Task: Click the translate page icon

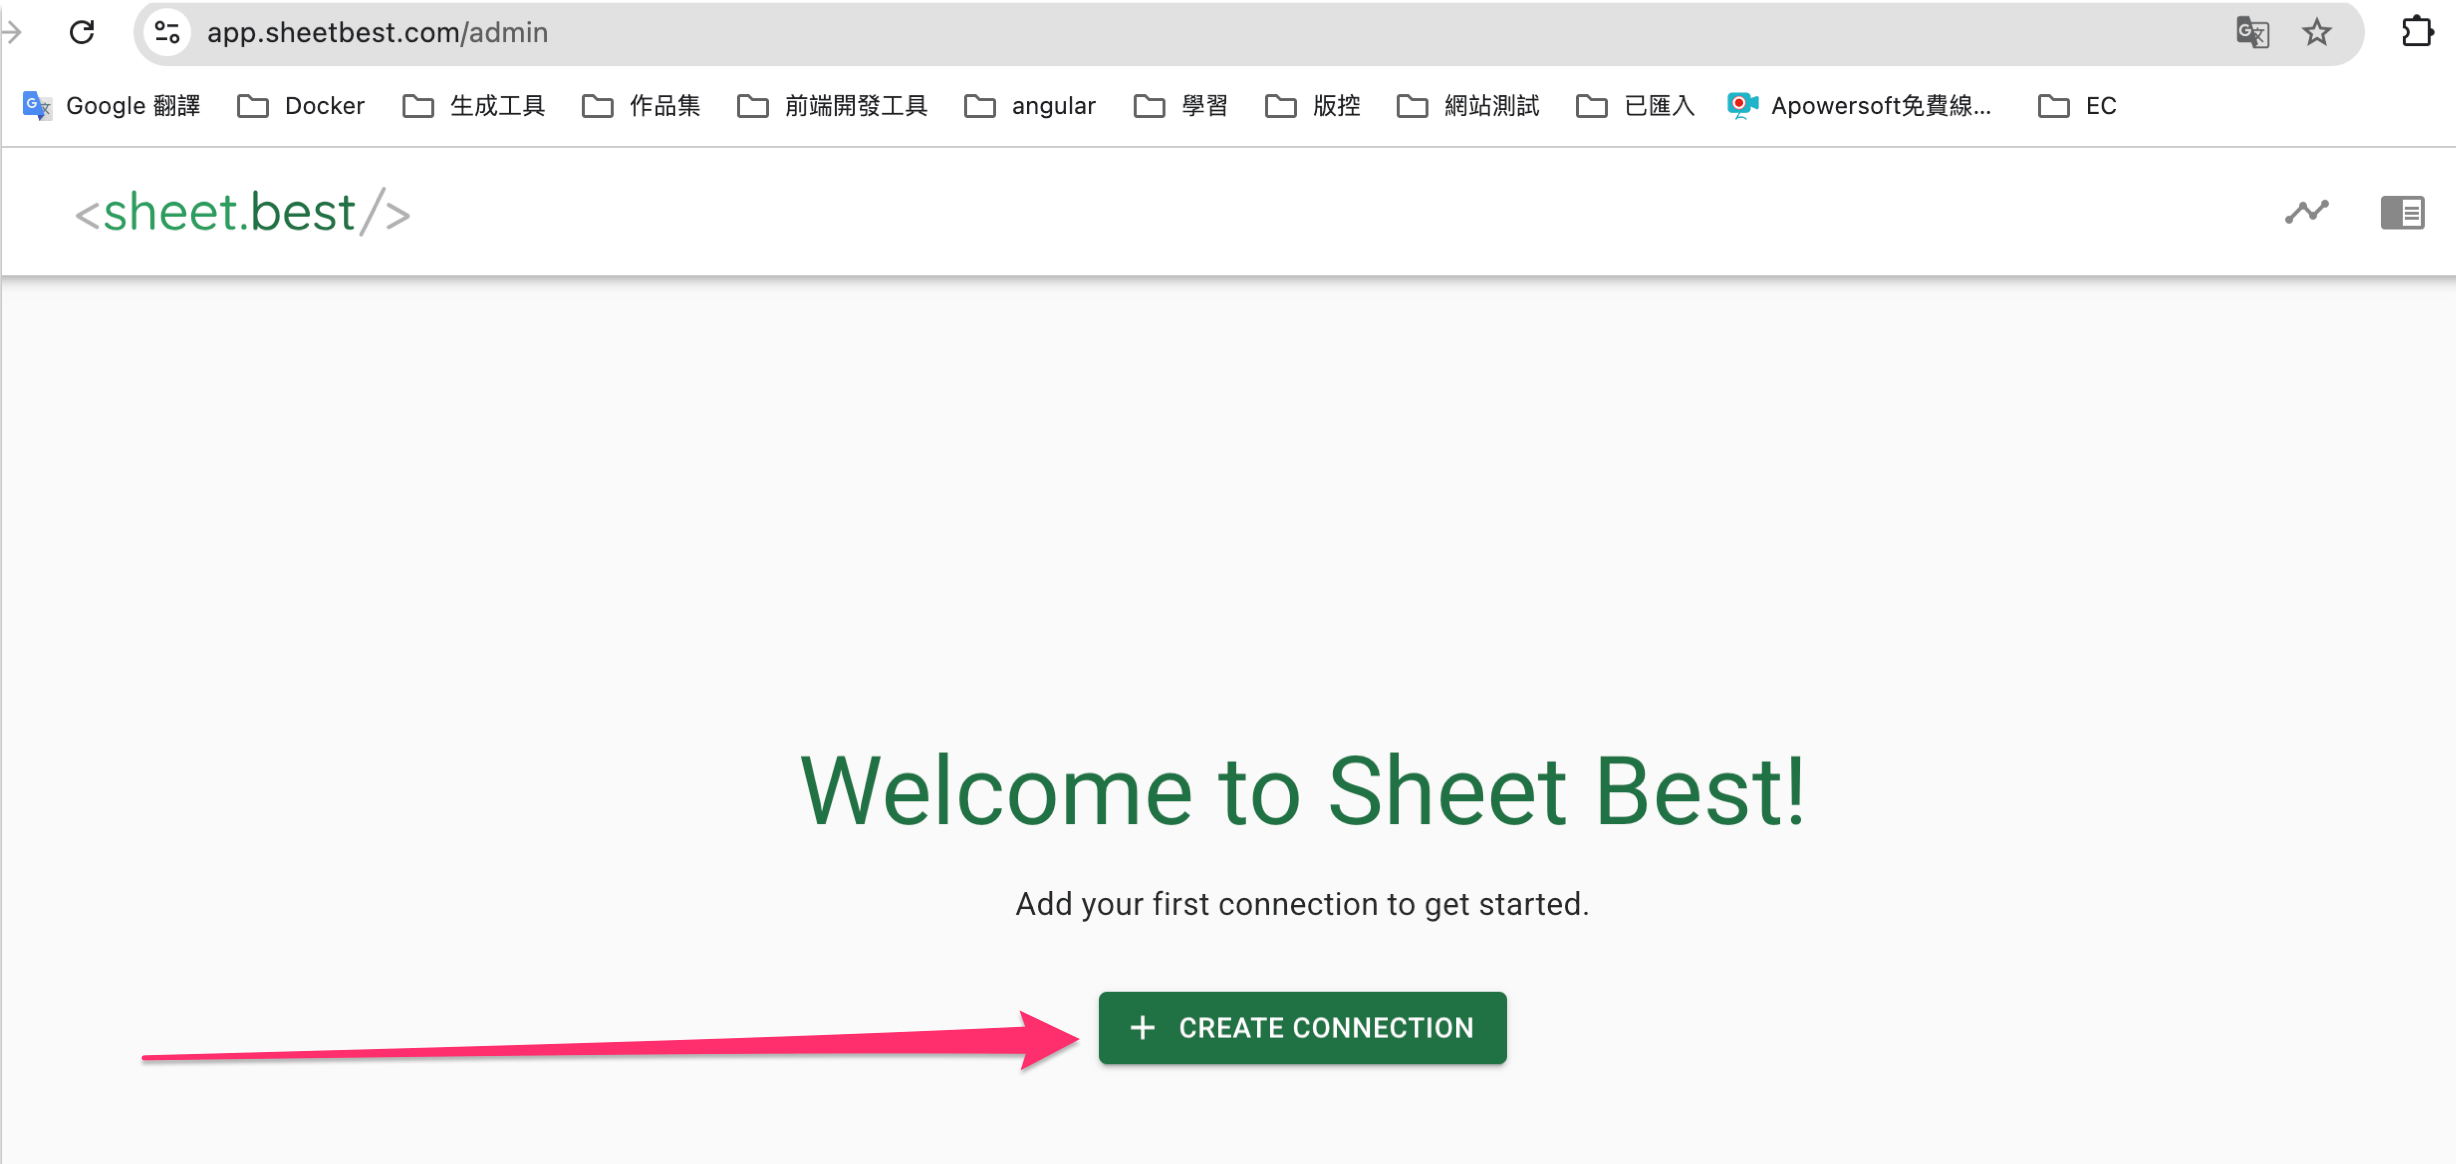Action: pyautogui.click(x=2252, y=32)
